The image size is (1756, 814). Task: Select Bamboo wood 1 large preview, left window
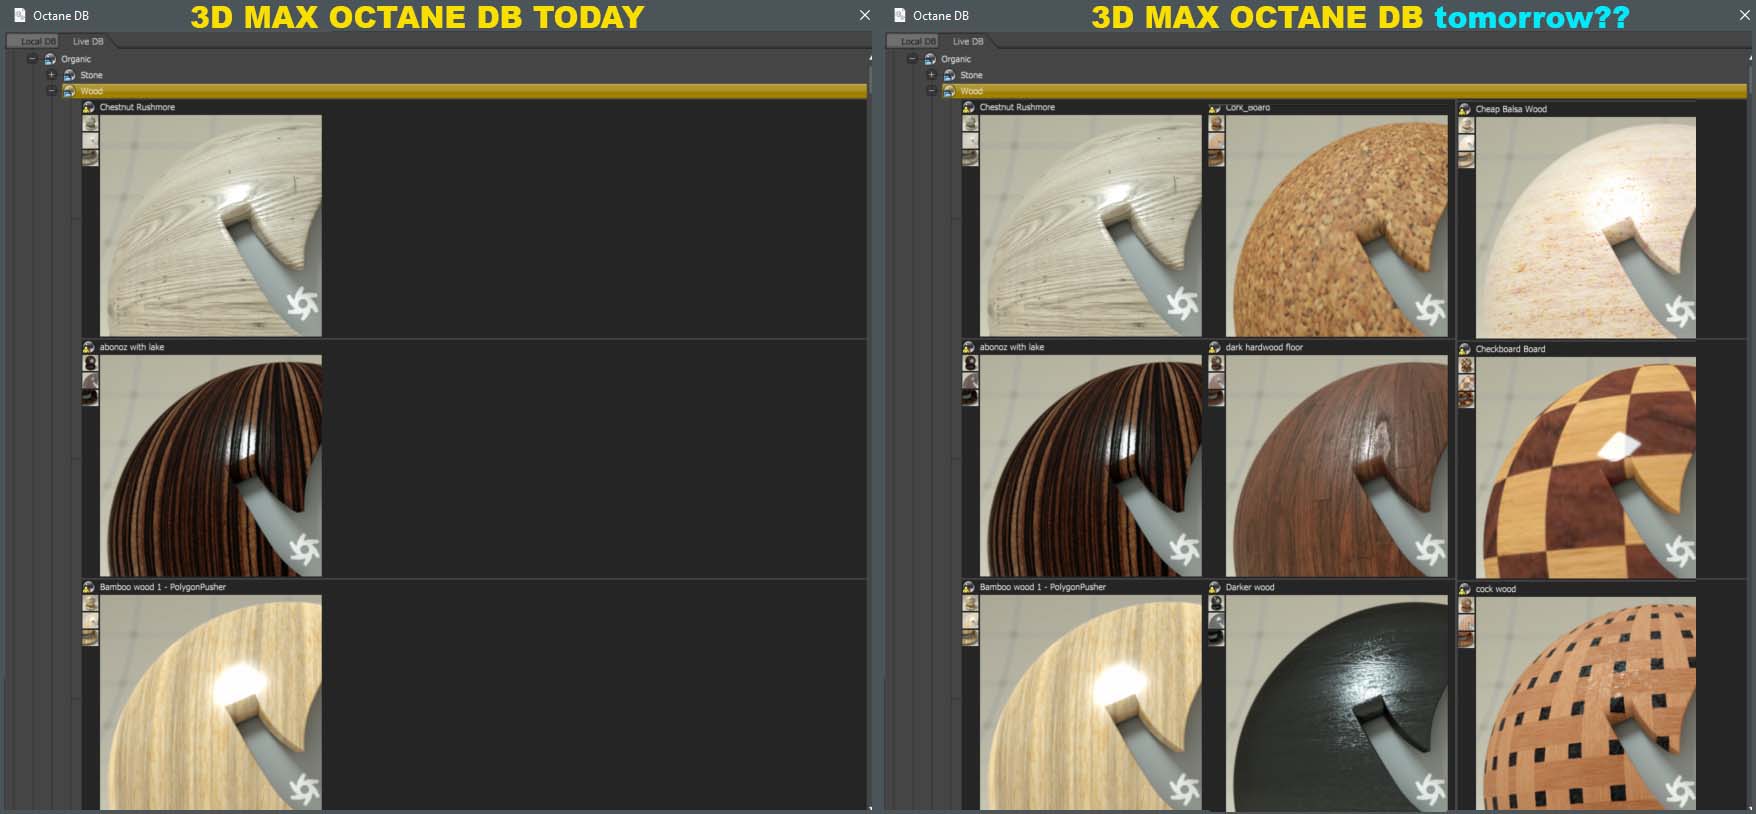211,702
